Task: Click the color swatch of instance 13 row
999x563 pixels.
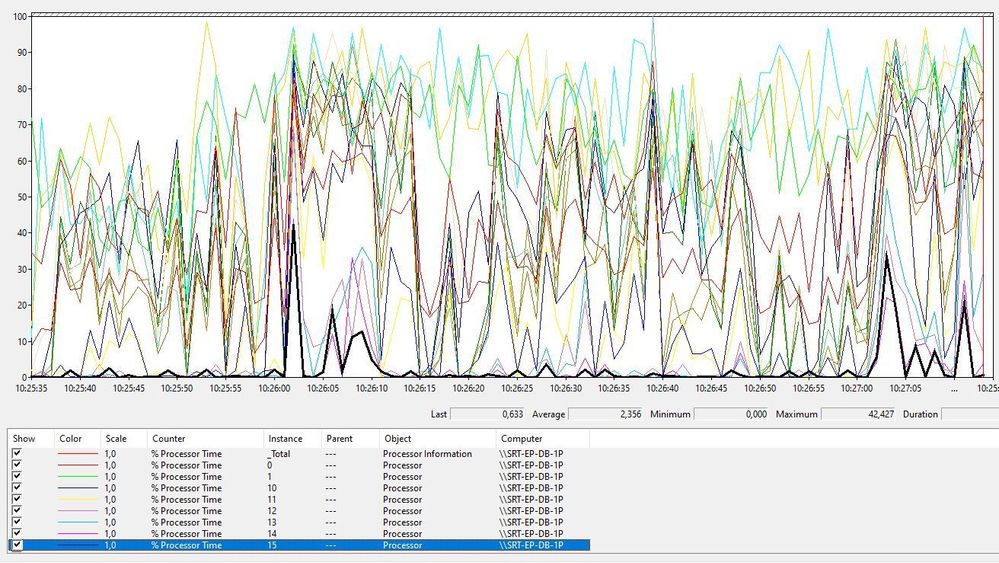Action: coord(78,522)
